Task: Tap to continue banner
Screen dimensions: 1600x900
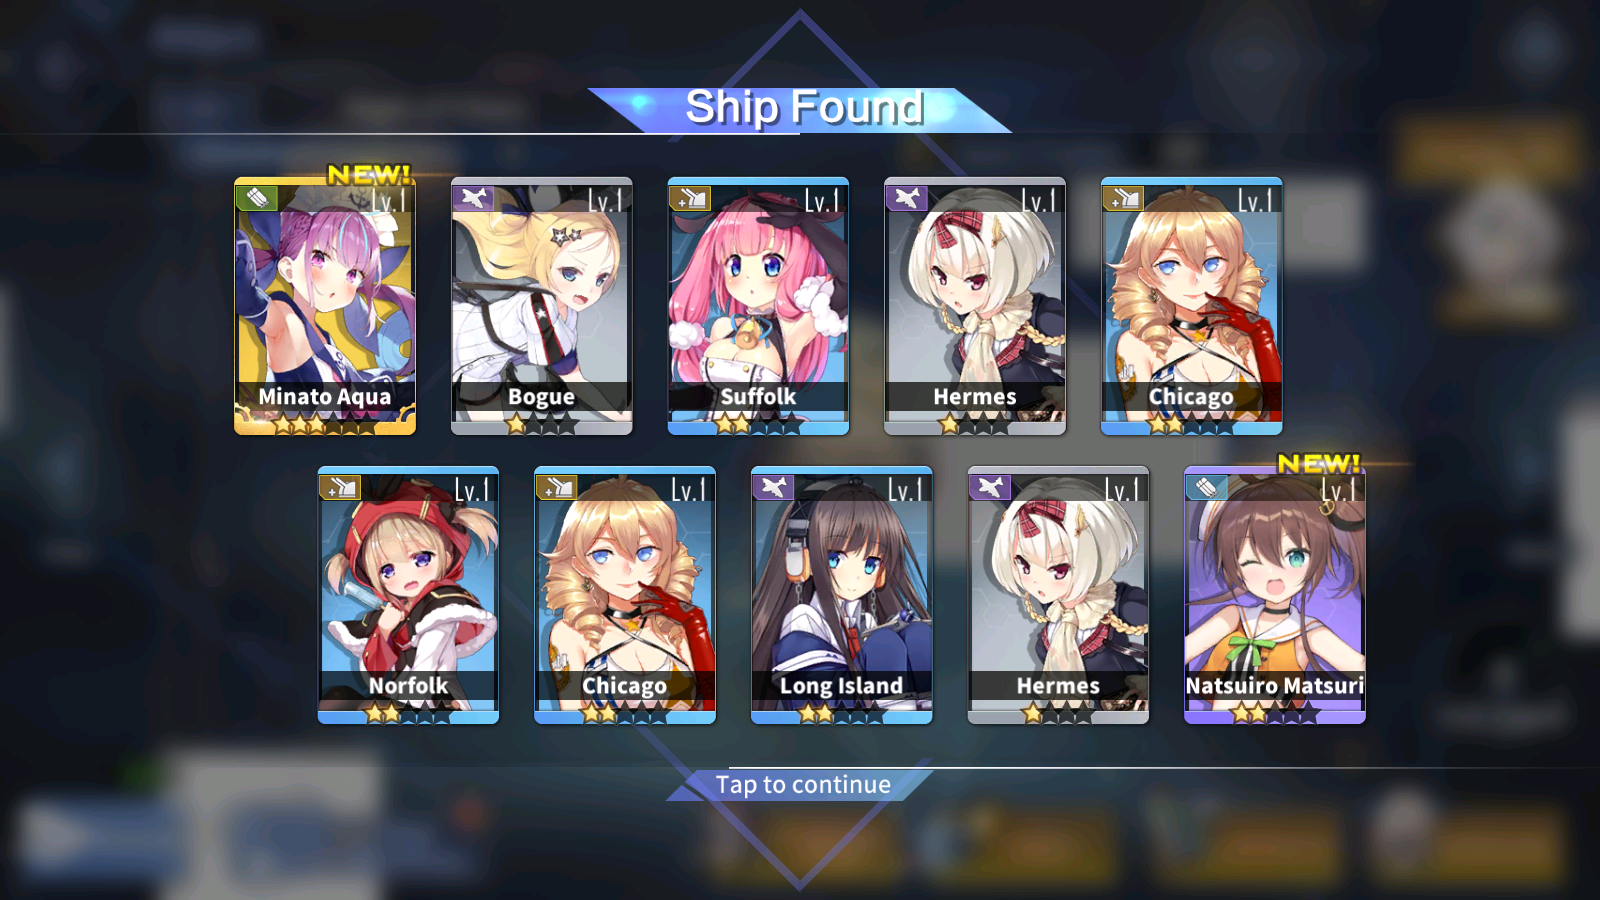Action: [x=803, y=785]
